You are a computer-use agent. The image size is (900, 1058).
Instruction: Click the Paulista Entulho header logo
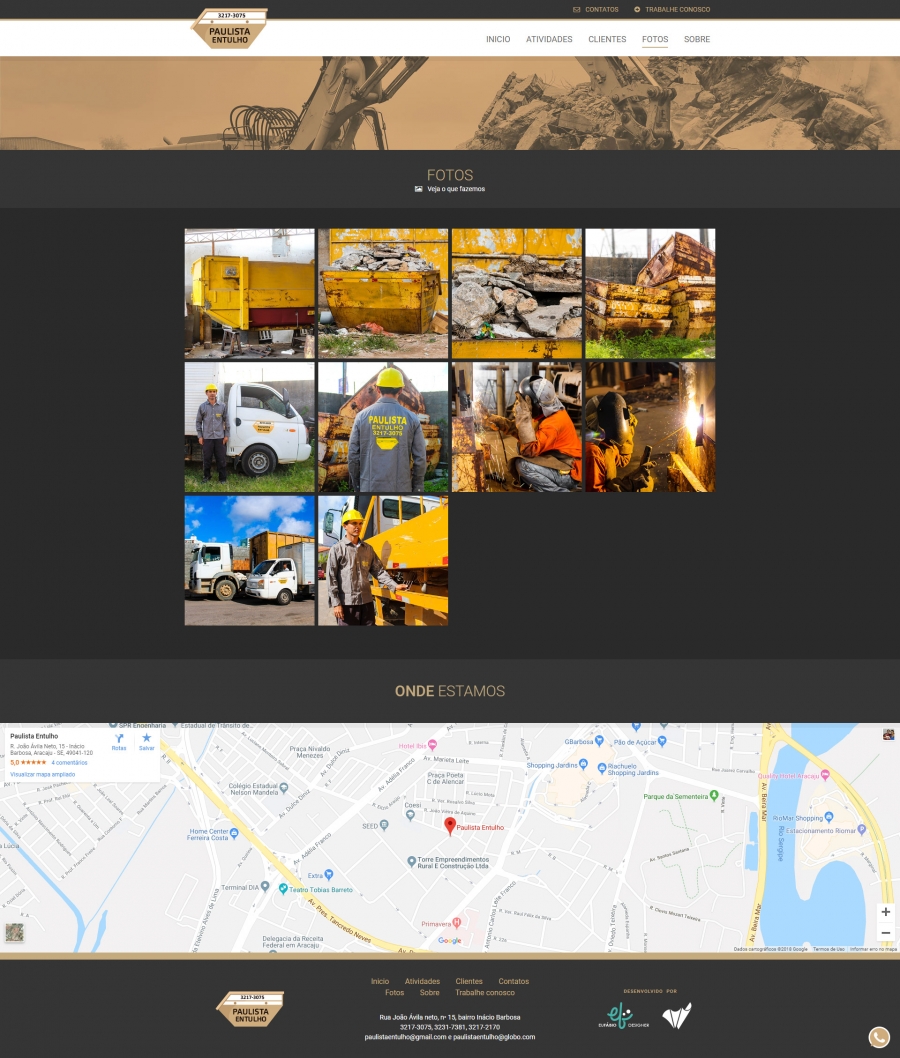[x=229, y=28]
